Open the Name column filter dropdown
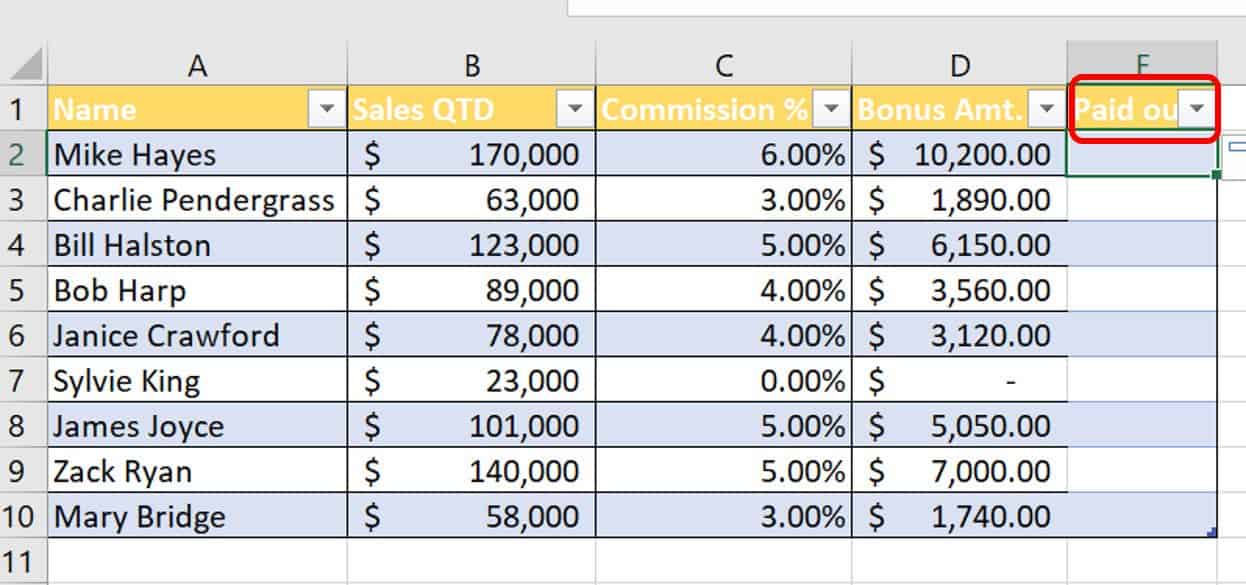Screen dimensions: 1246x585 [327, 110]
